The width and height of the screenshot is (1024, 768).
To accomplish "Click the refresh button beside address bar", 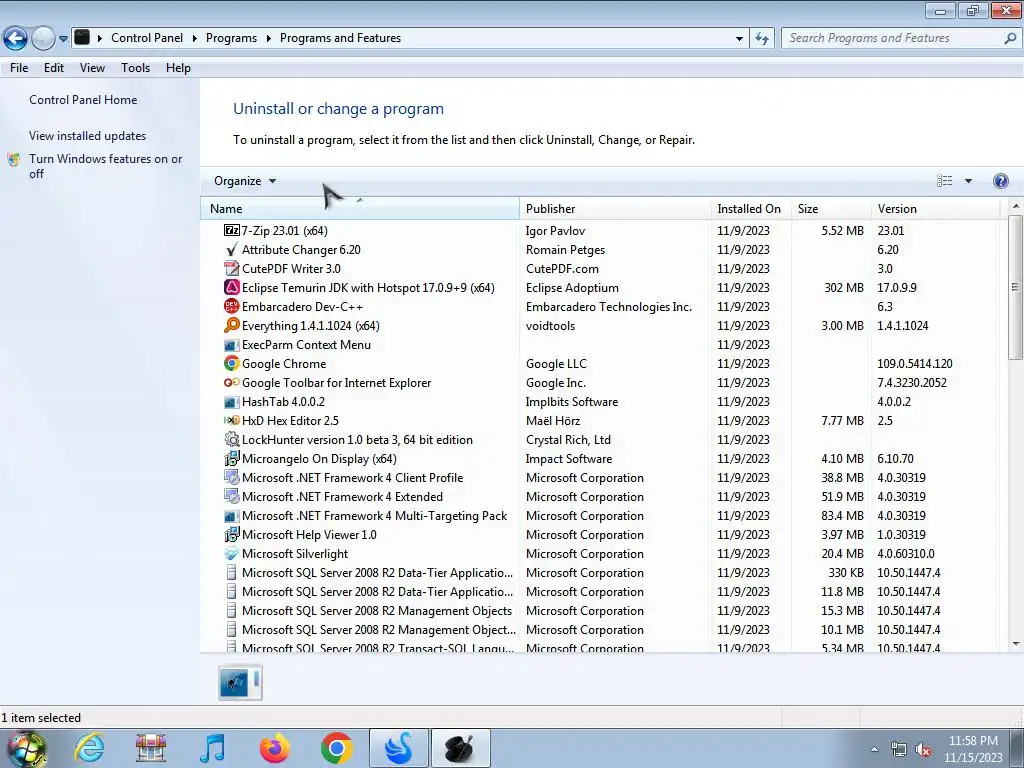I will point(761,39).
